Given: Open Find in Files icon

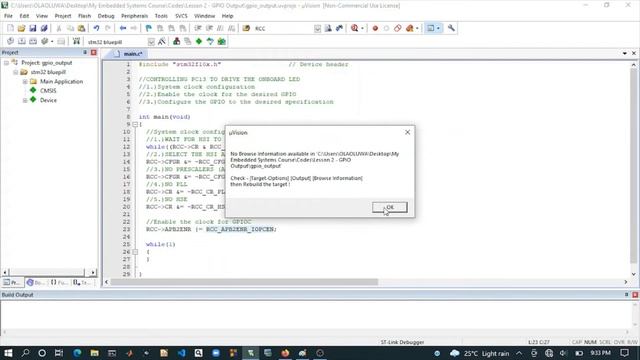Looking at the screenshot, I should coord(246,28).
